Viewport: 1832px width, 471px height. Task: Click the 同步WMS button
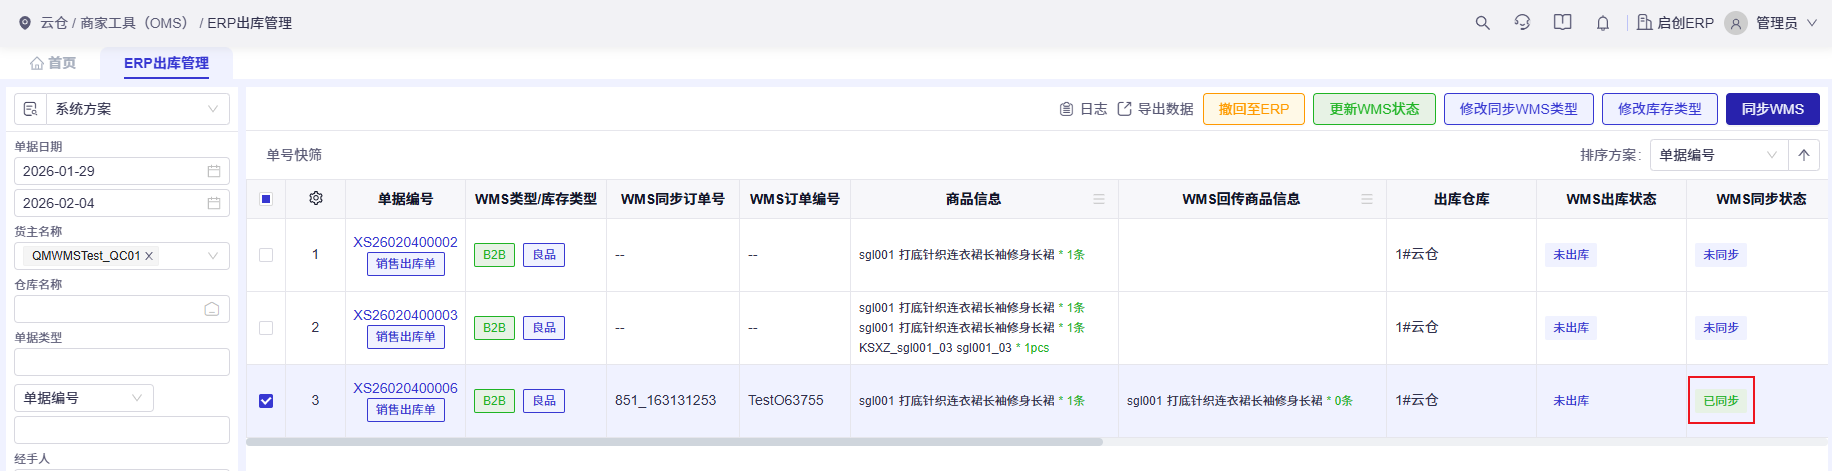[x=1773, y=109]
